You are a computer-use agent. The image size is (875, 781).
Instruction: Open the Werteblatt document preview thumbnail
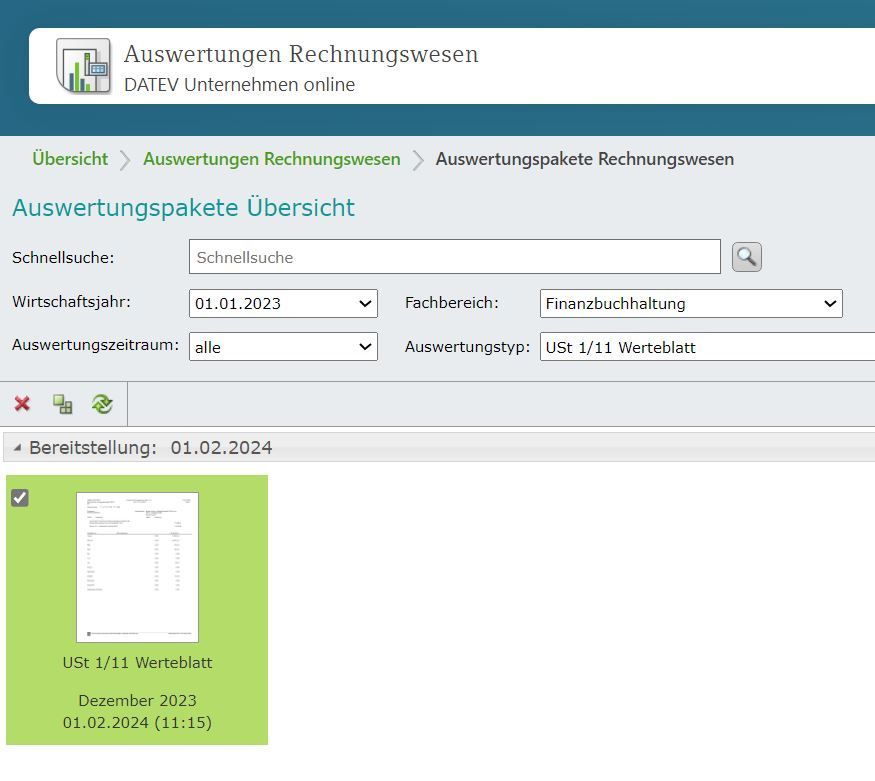[137, 566]
